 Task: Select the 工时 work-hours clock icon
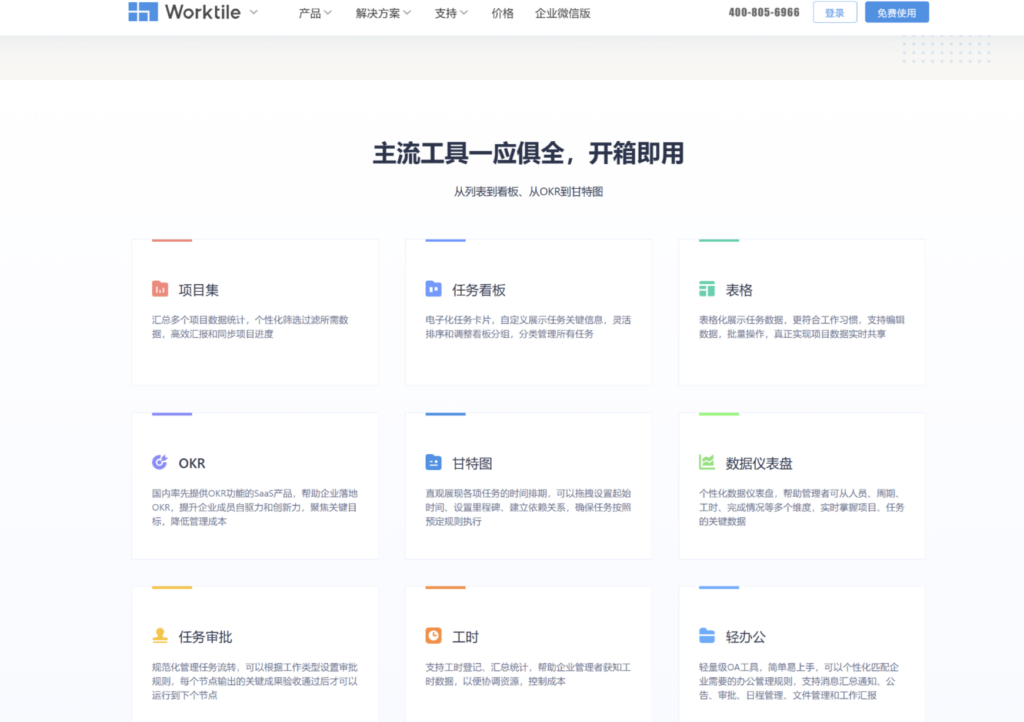pos(434,636)
